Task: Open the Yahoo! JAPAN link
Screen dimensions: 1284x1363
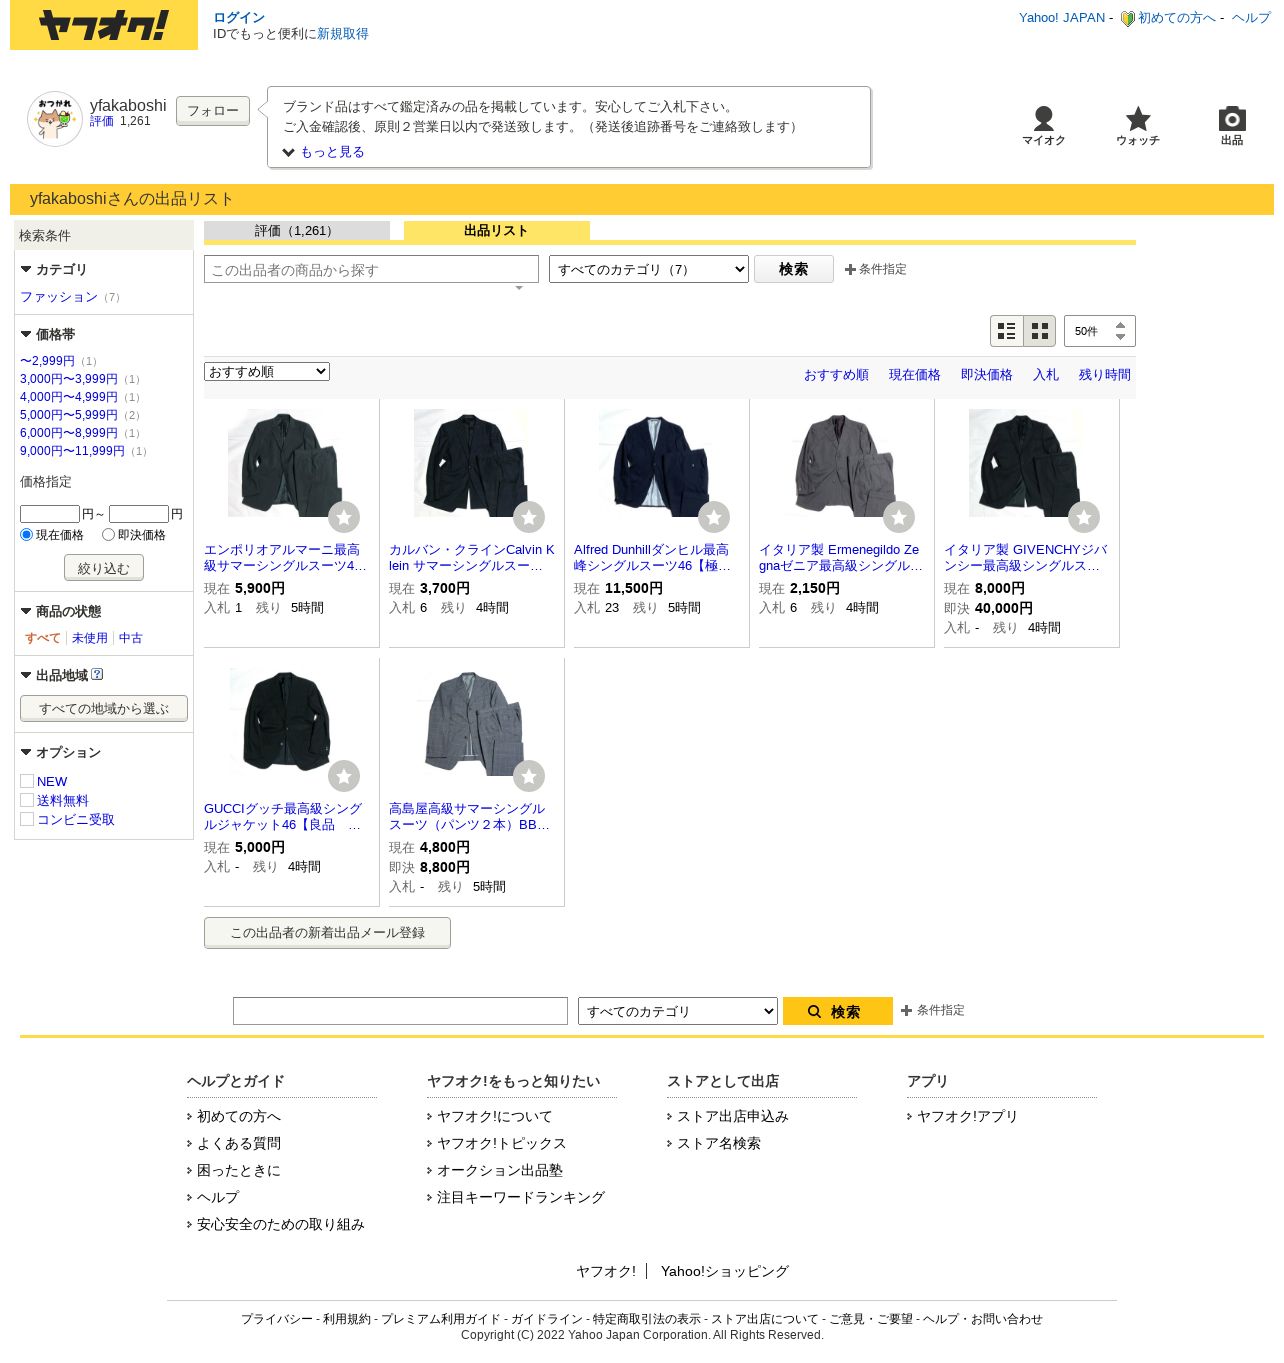Action: pyautogui.click(x=1062, y=18)
